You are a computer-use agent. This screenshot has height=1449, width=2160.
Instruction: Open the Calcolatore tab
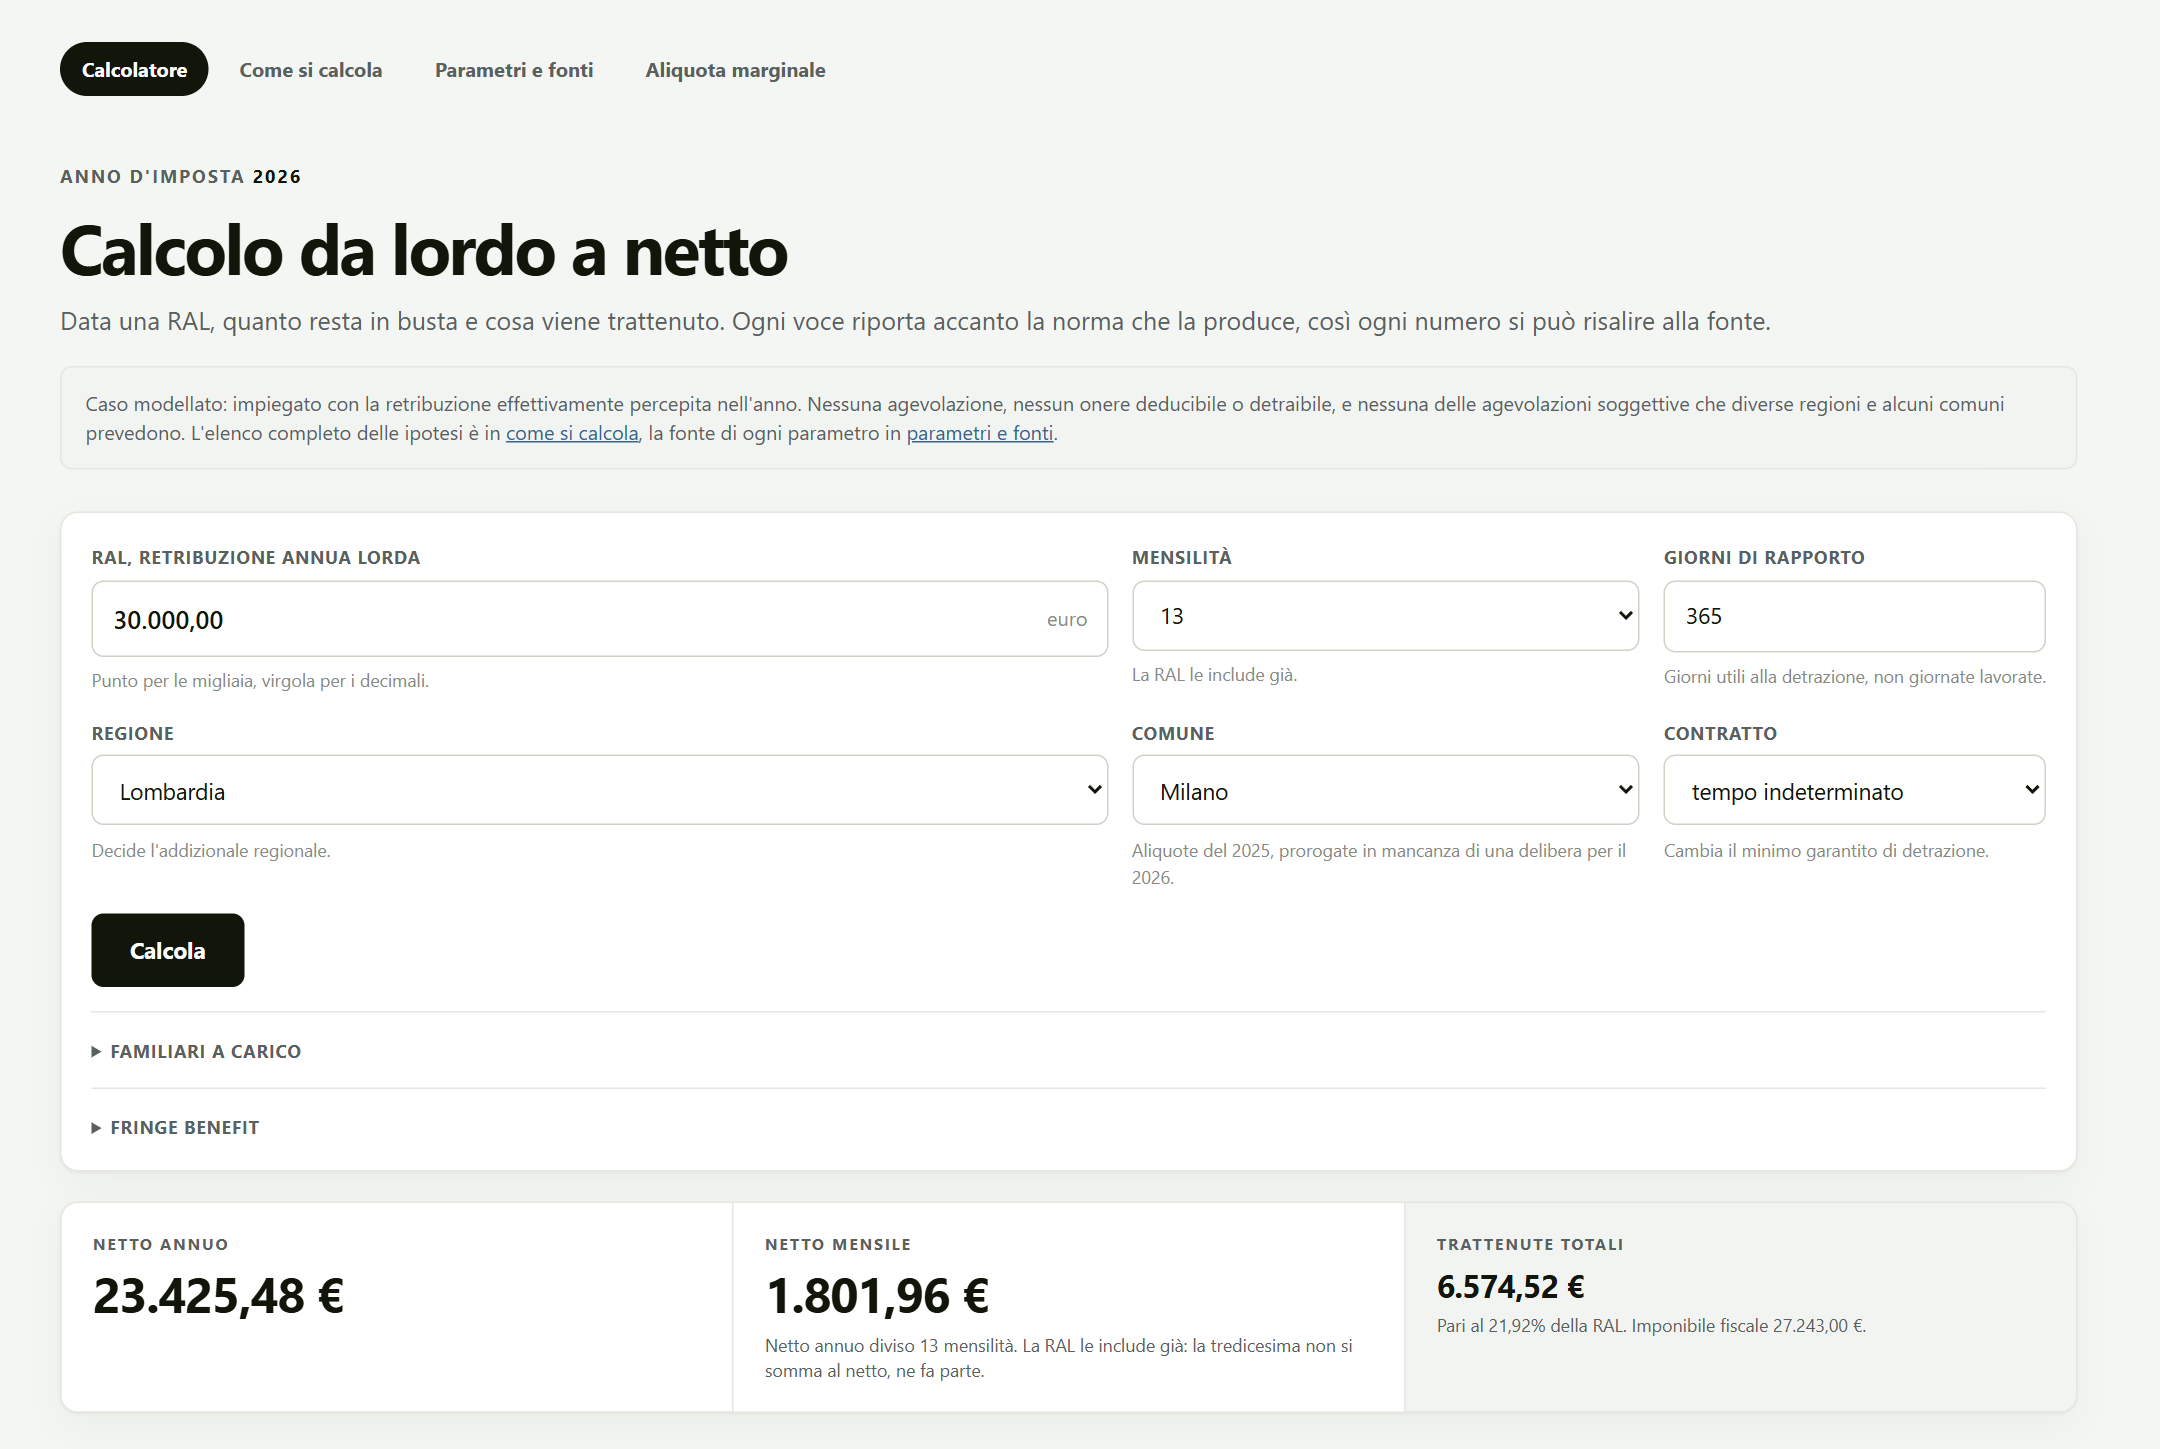click(x=134, y=70)
